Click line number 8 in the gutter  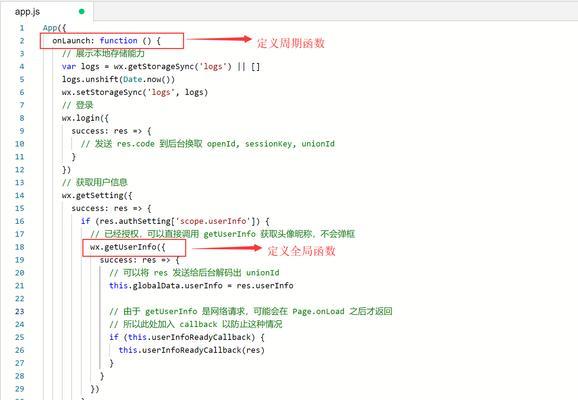pos(21,118)
